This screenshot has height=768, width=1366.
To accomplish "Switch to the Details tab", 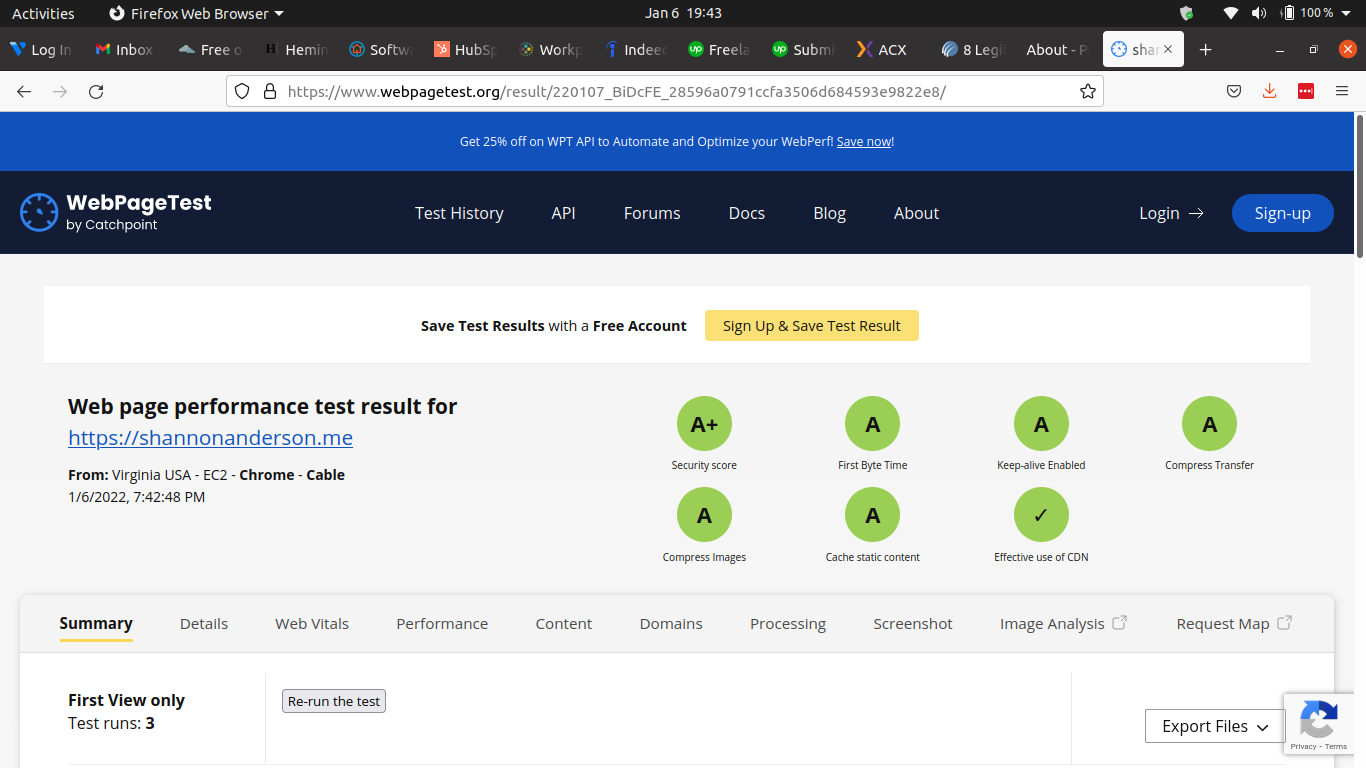I will [204, 623].
